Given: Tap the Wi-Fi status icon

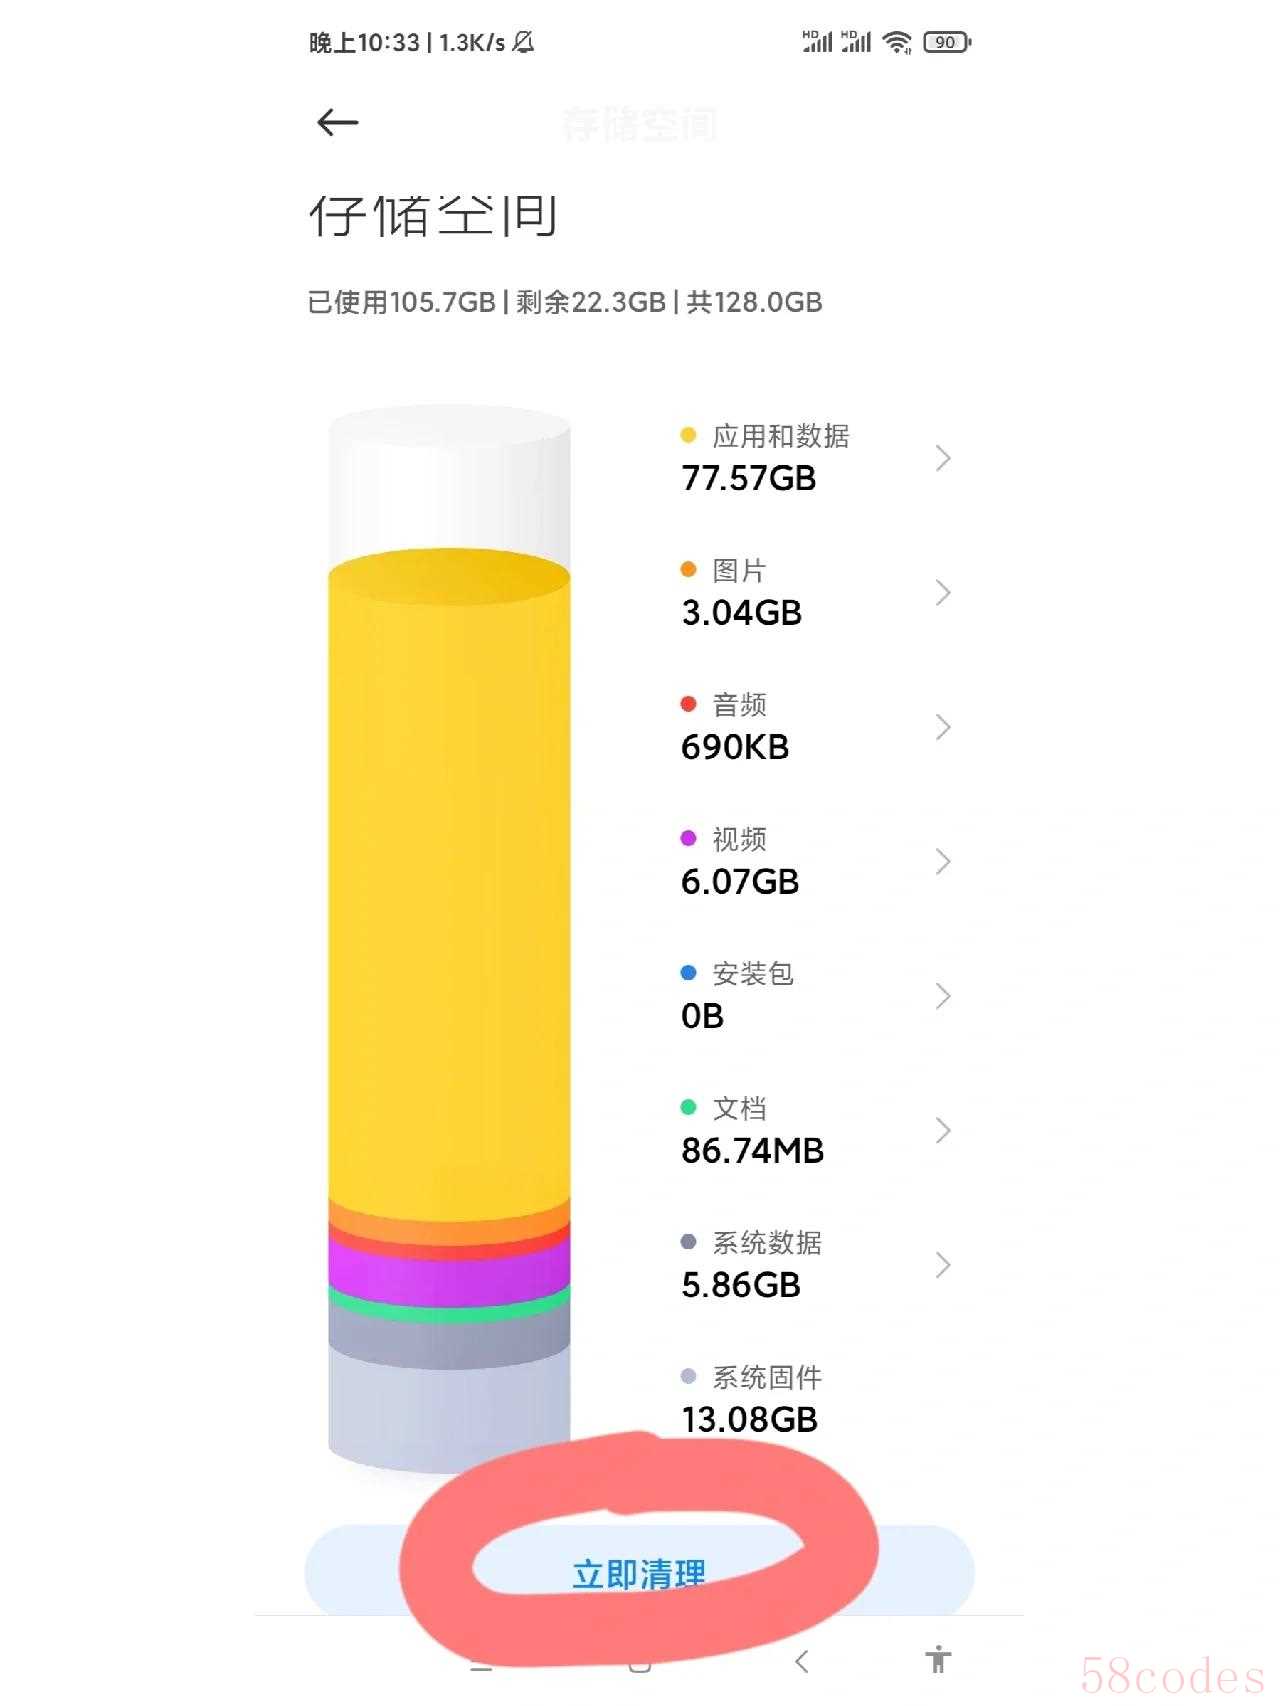Looking at the screenshot, I should click(897, 42).
